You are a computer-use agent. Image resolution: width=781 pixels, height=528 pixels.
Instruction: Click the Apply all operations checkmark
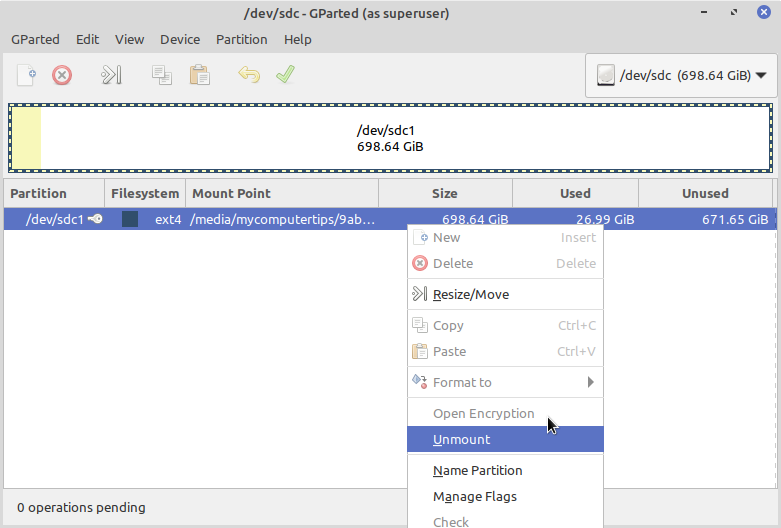285,75
